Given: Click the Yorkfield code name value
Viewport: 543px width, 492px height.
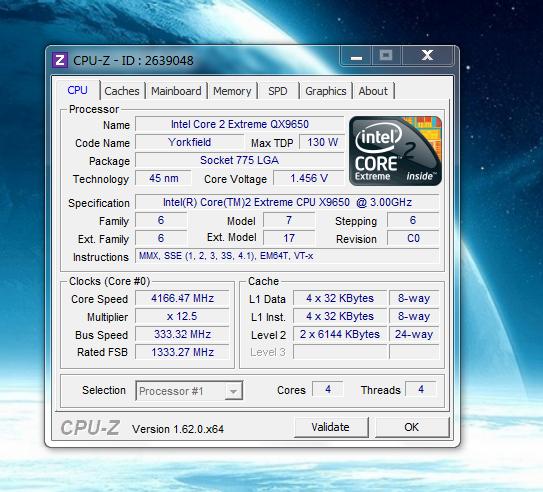Looking at the screenshot, I should (x=189, y=142).
